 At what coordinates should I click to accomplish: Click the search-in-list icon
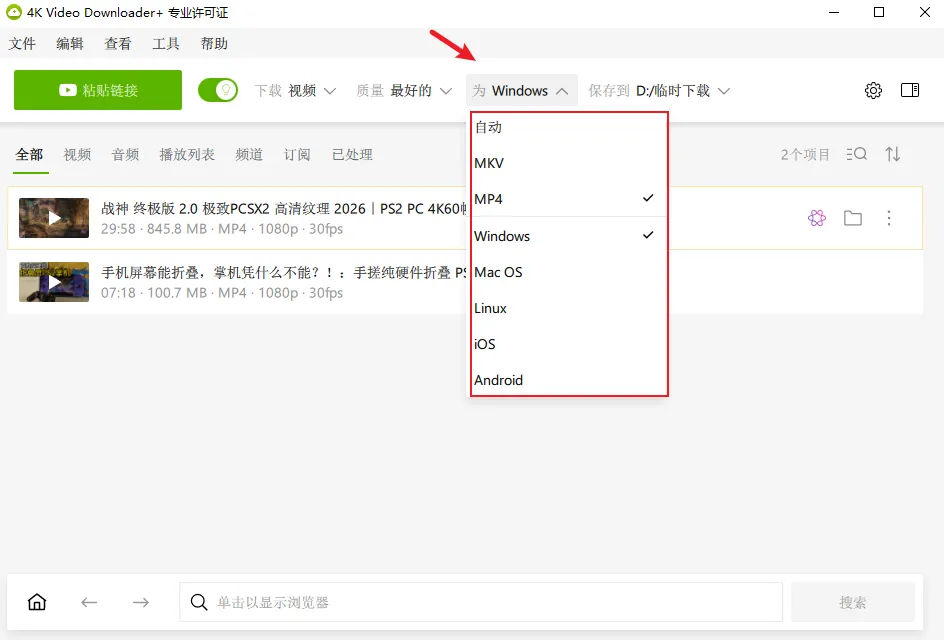[856, 154]
